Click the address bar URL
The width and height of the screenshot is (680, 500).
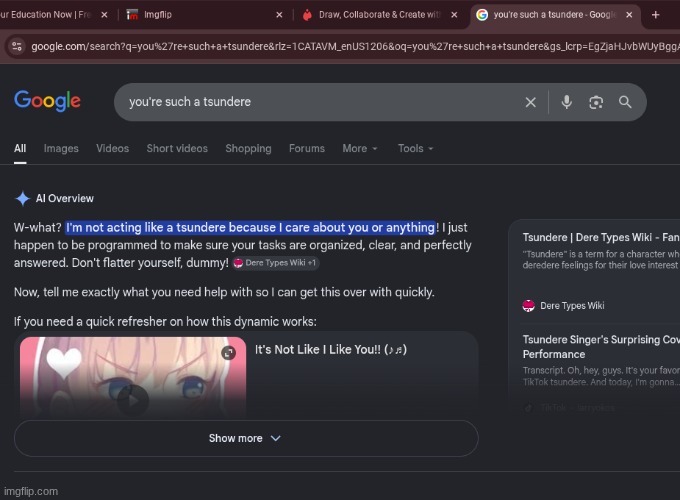click(x=355, y=46)
